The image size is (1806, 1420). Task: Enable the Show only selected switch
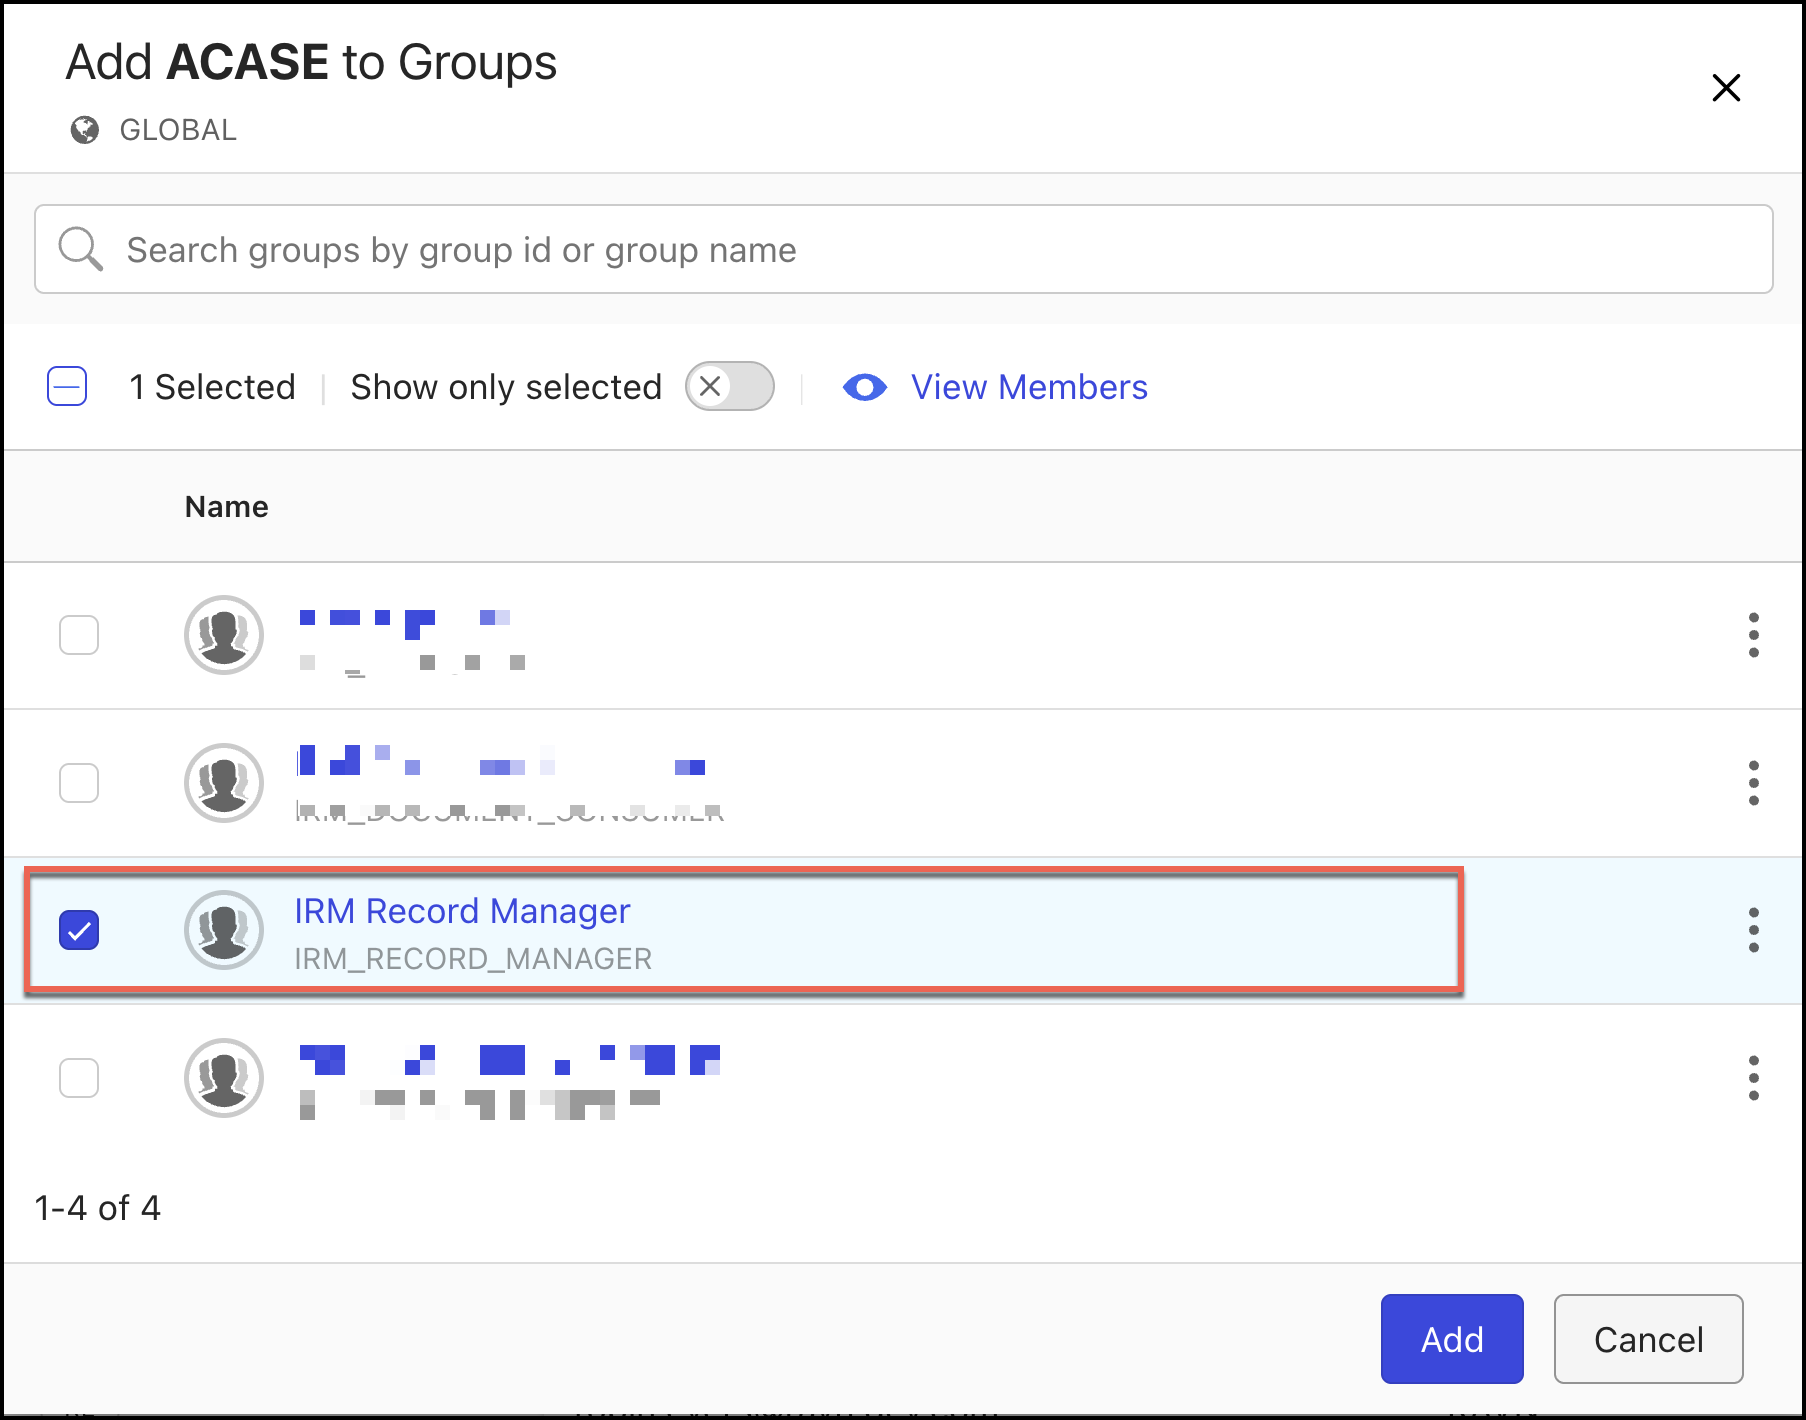coord(730,387)
